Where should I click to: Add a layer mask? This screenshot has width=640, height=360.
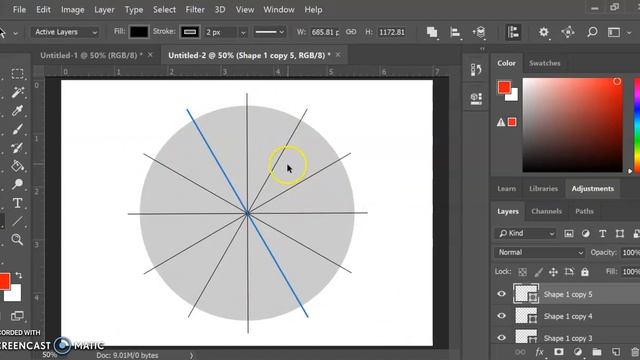(x=559, y=352)
